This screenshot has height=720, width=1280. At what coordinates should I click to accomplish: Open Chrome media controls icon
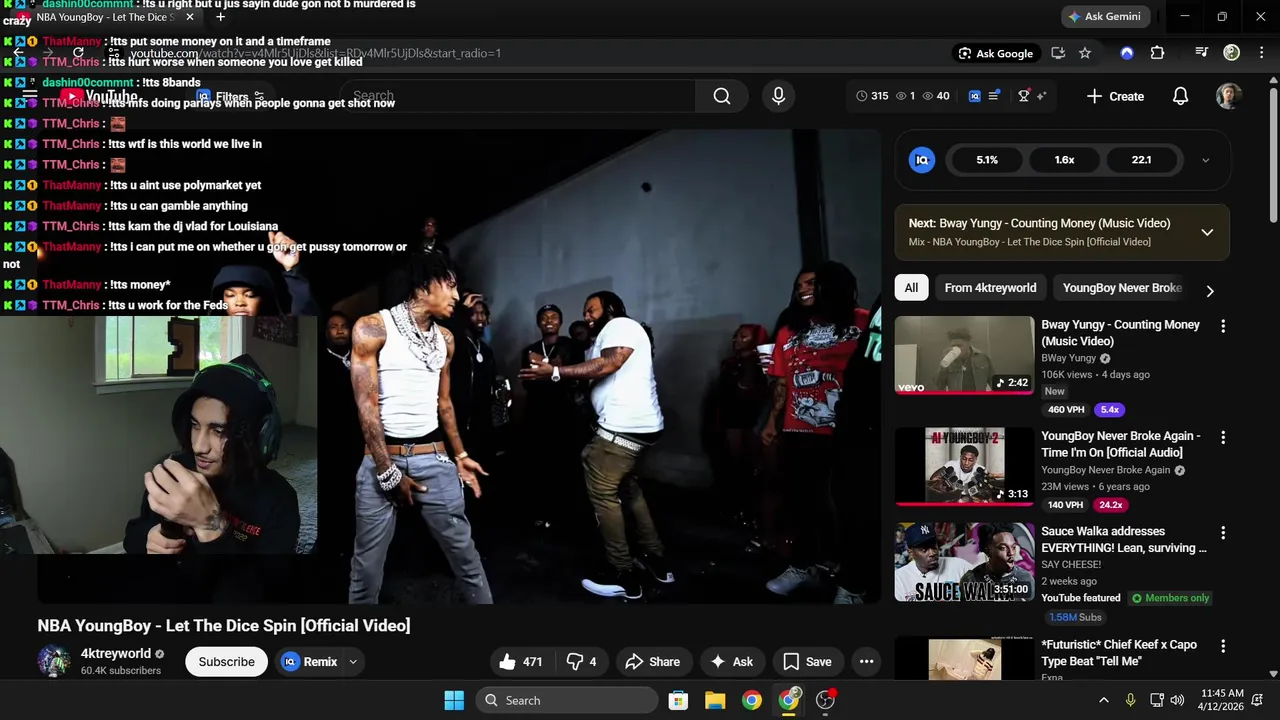1201,53
